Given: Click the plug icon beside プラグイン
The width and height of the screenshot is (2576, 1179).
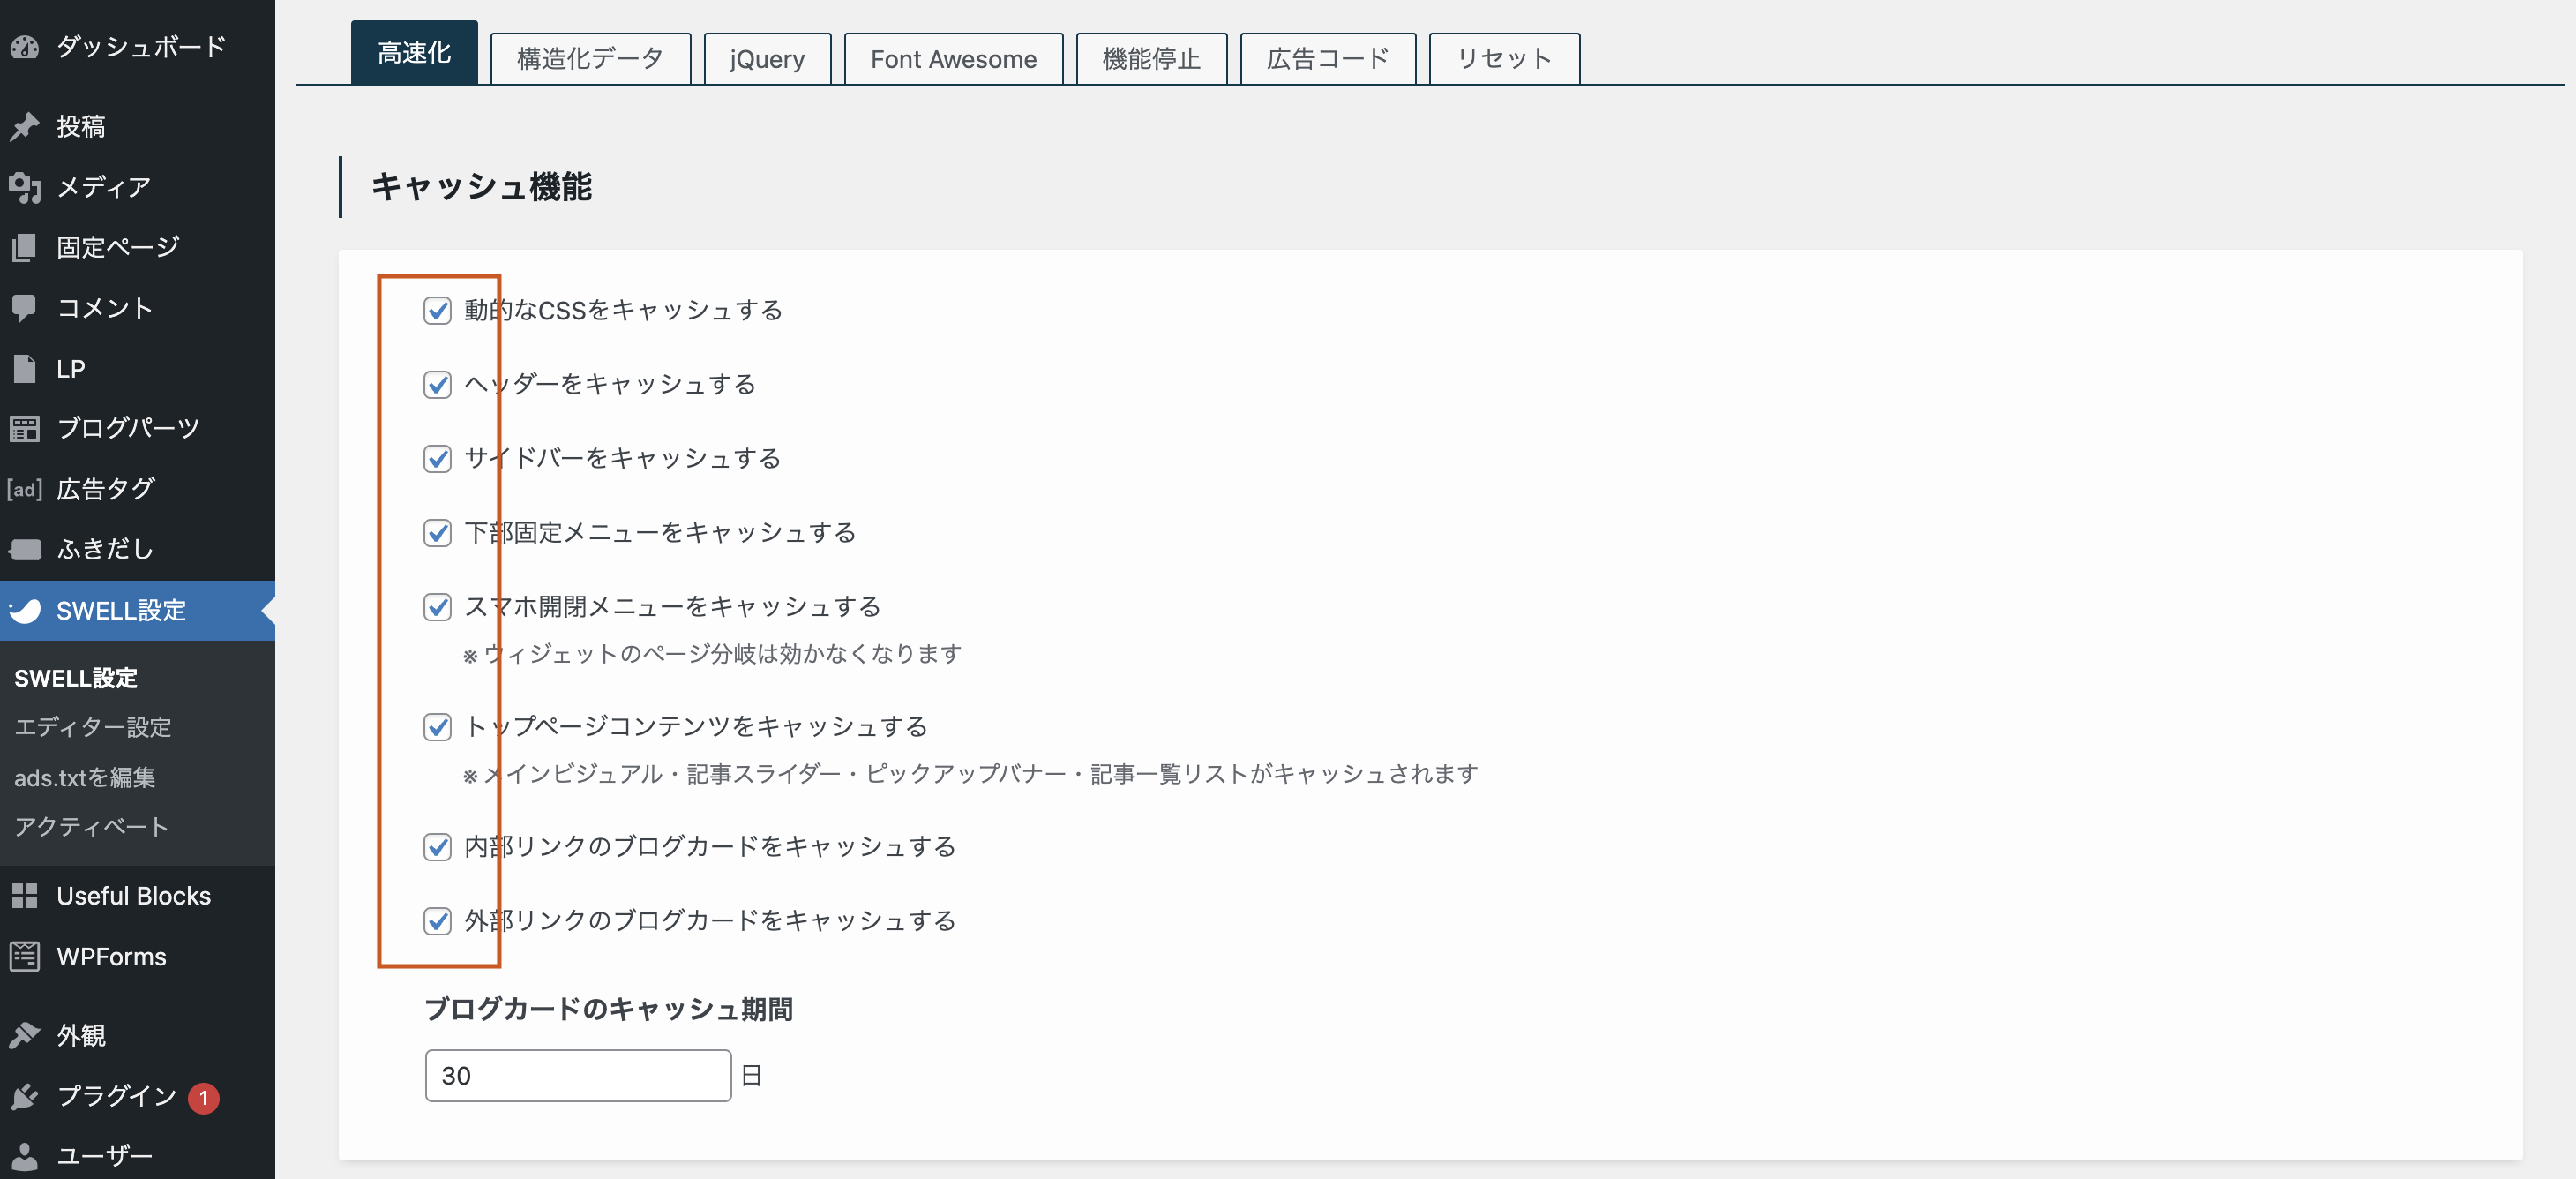Looking at the screenshot, I should (25, 1096).
